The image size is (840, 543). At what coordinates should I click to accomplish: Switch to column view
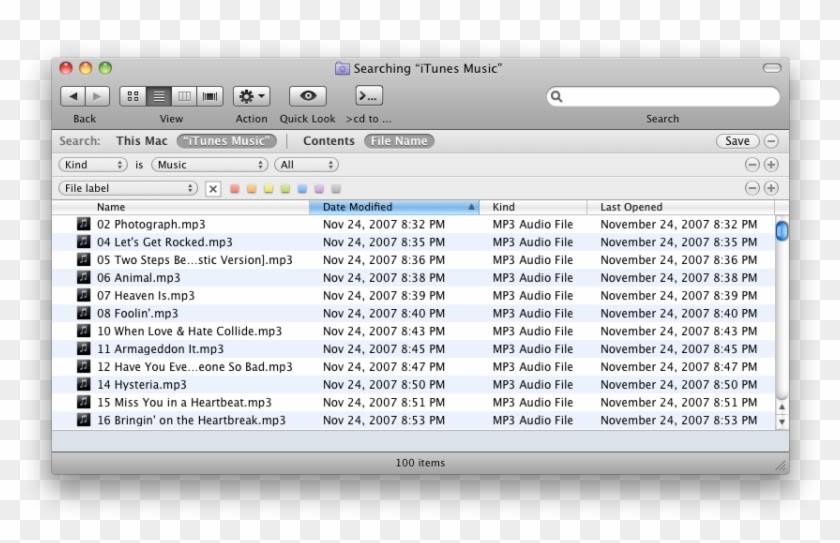[184, 96]
